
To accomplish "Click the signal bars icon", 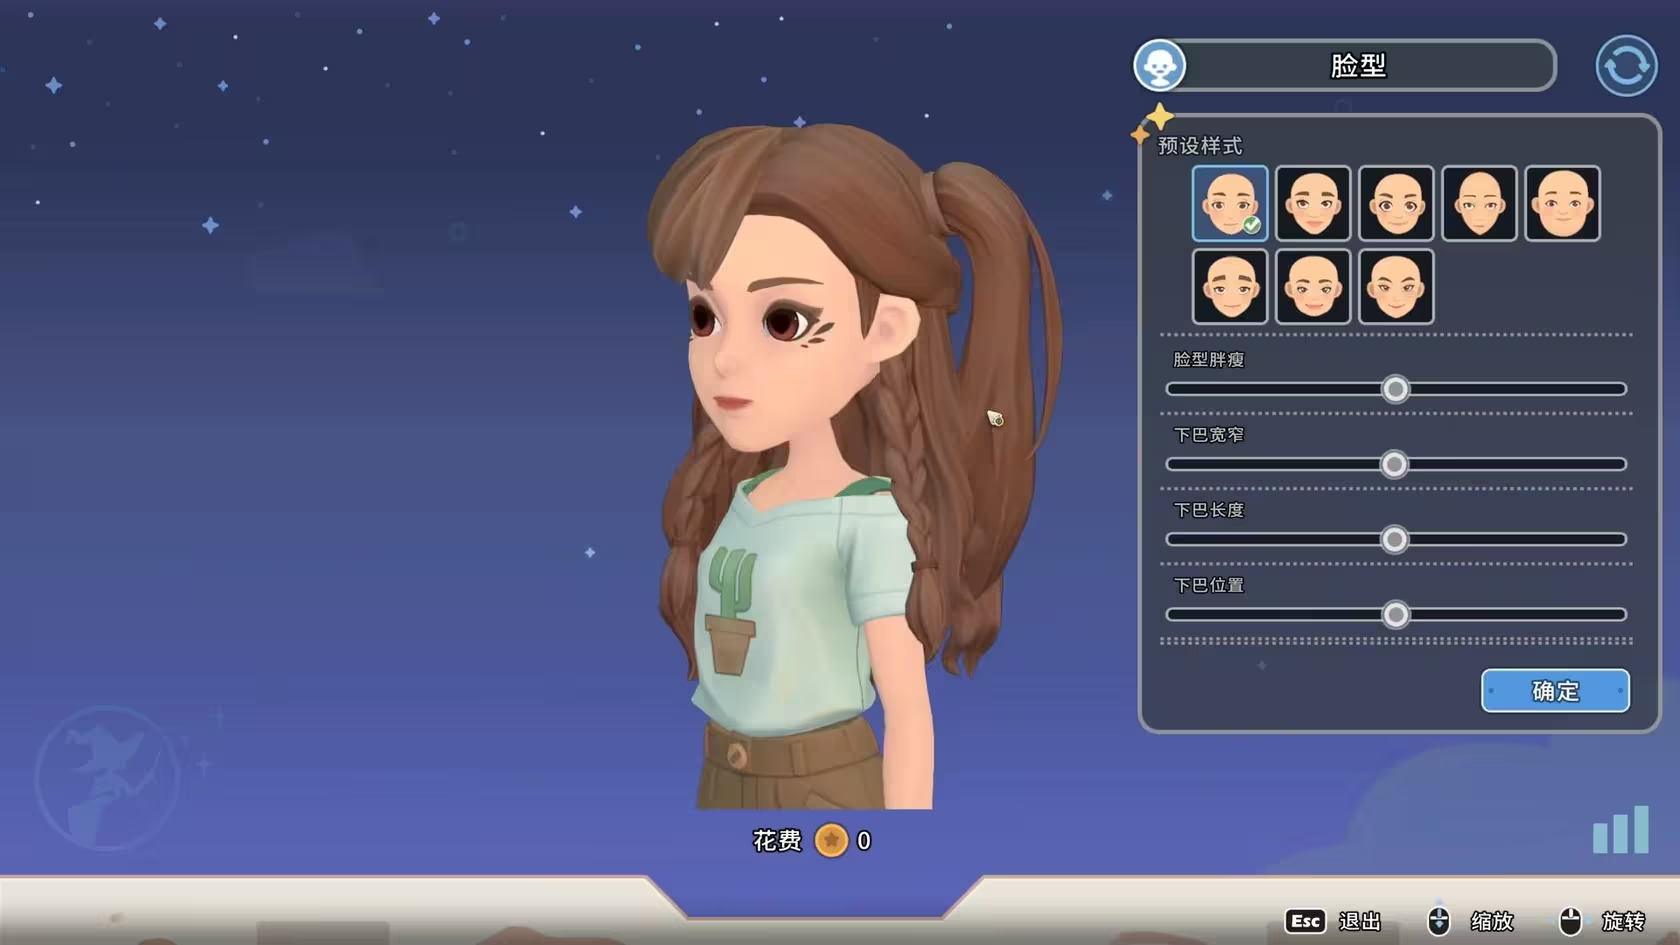I will (x=1620, y=829).
